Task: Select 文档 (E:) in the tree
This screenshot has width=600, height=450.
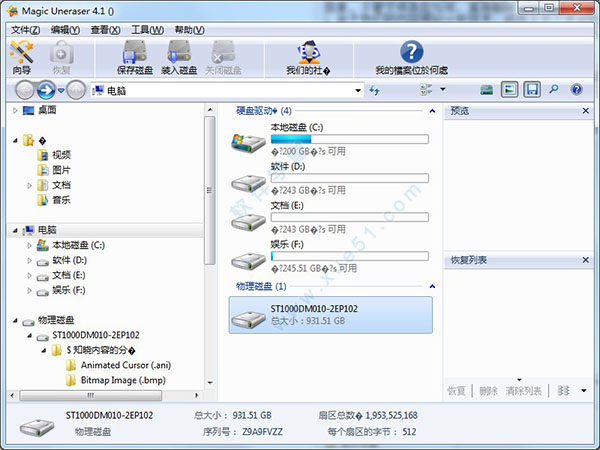Action: 61,275
